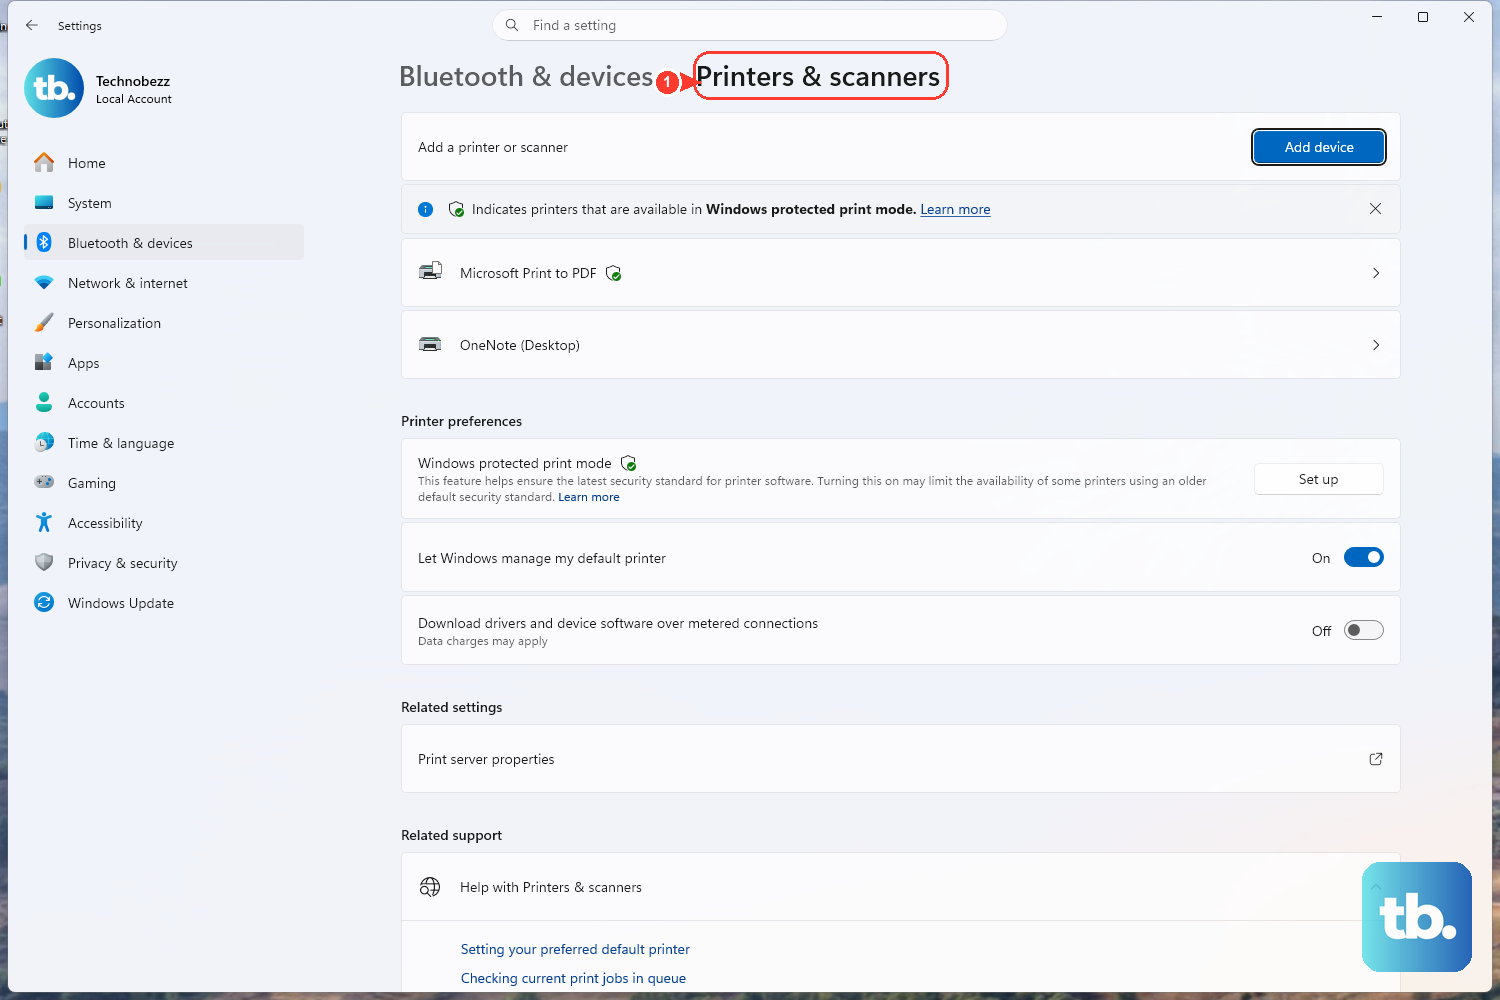This screenshot has height=1000, width=1500.
Task: Select Network & internet
Action: 164,283
